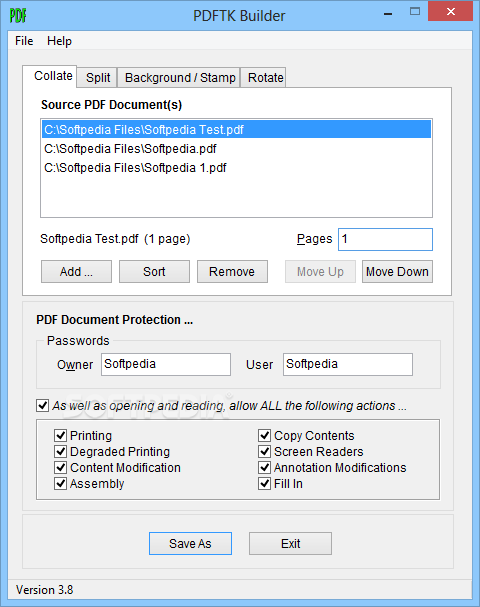Click the User password field

(x=348, y=364)
